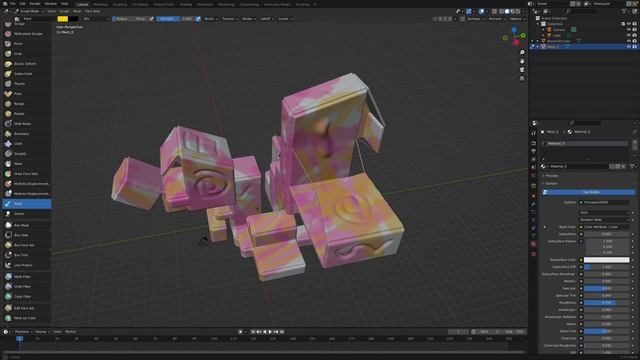640x360 pixels.
Task: Select the Pinch sculpt brush
Action: 27,44
